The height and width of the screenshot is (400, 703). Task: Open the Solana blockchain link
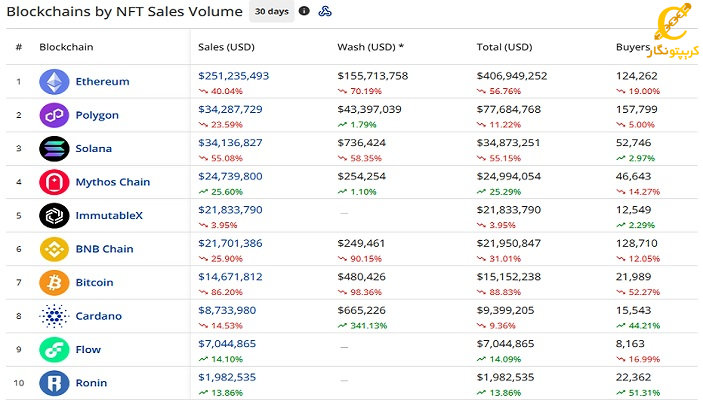click(x=93, y=148)
